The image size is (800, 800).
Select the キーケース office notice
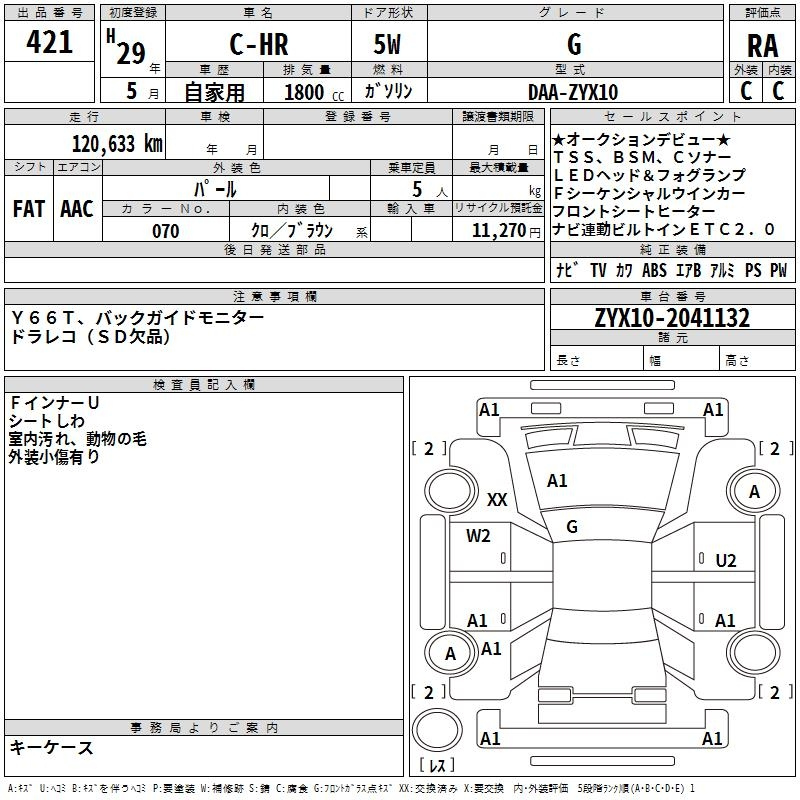(52, 747)
